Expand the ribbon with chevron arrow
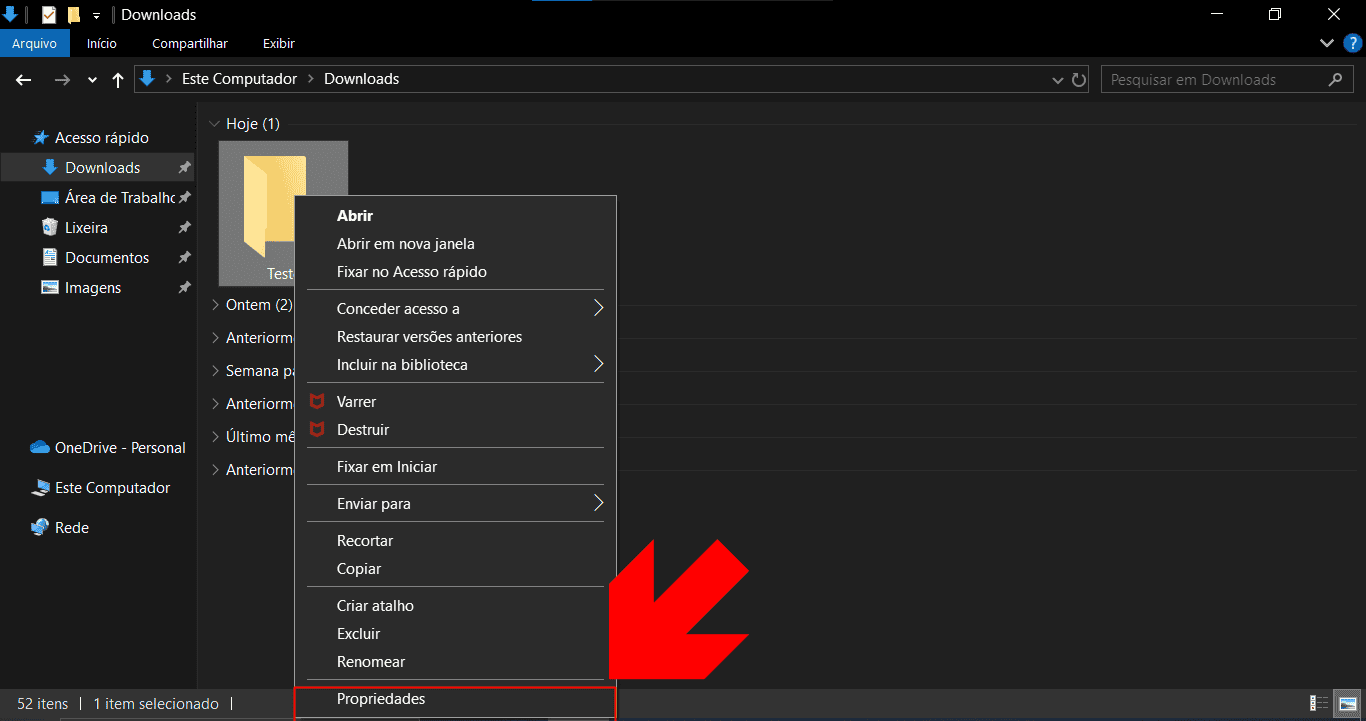The height and width of the screenshot is (721, 1366). [1327, 43]
